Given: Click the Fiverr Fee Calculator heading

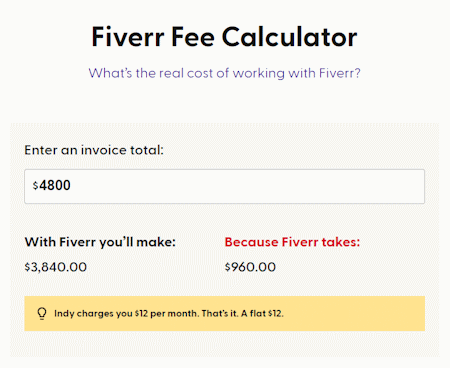Looking at the screenshot, I should (x=224, y=37).
